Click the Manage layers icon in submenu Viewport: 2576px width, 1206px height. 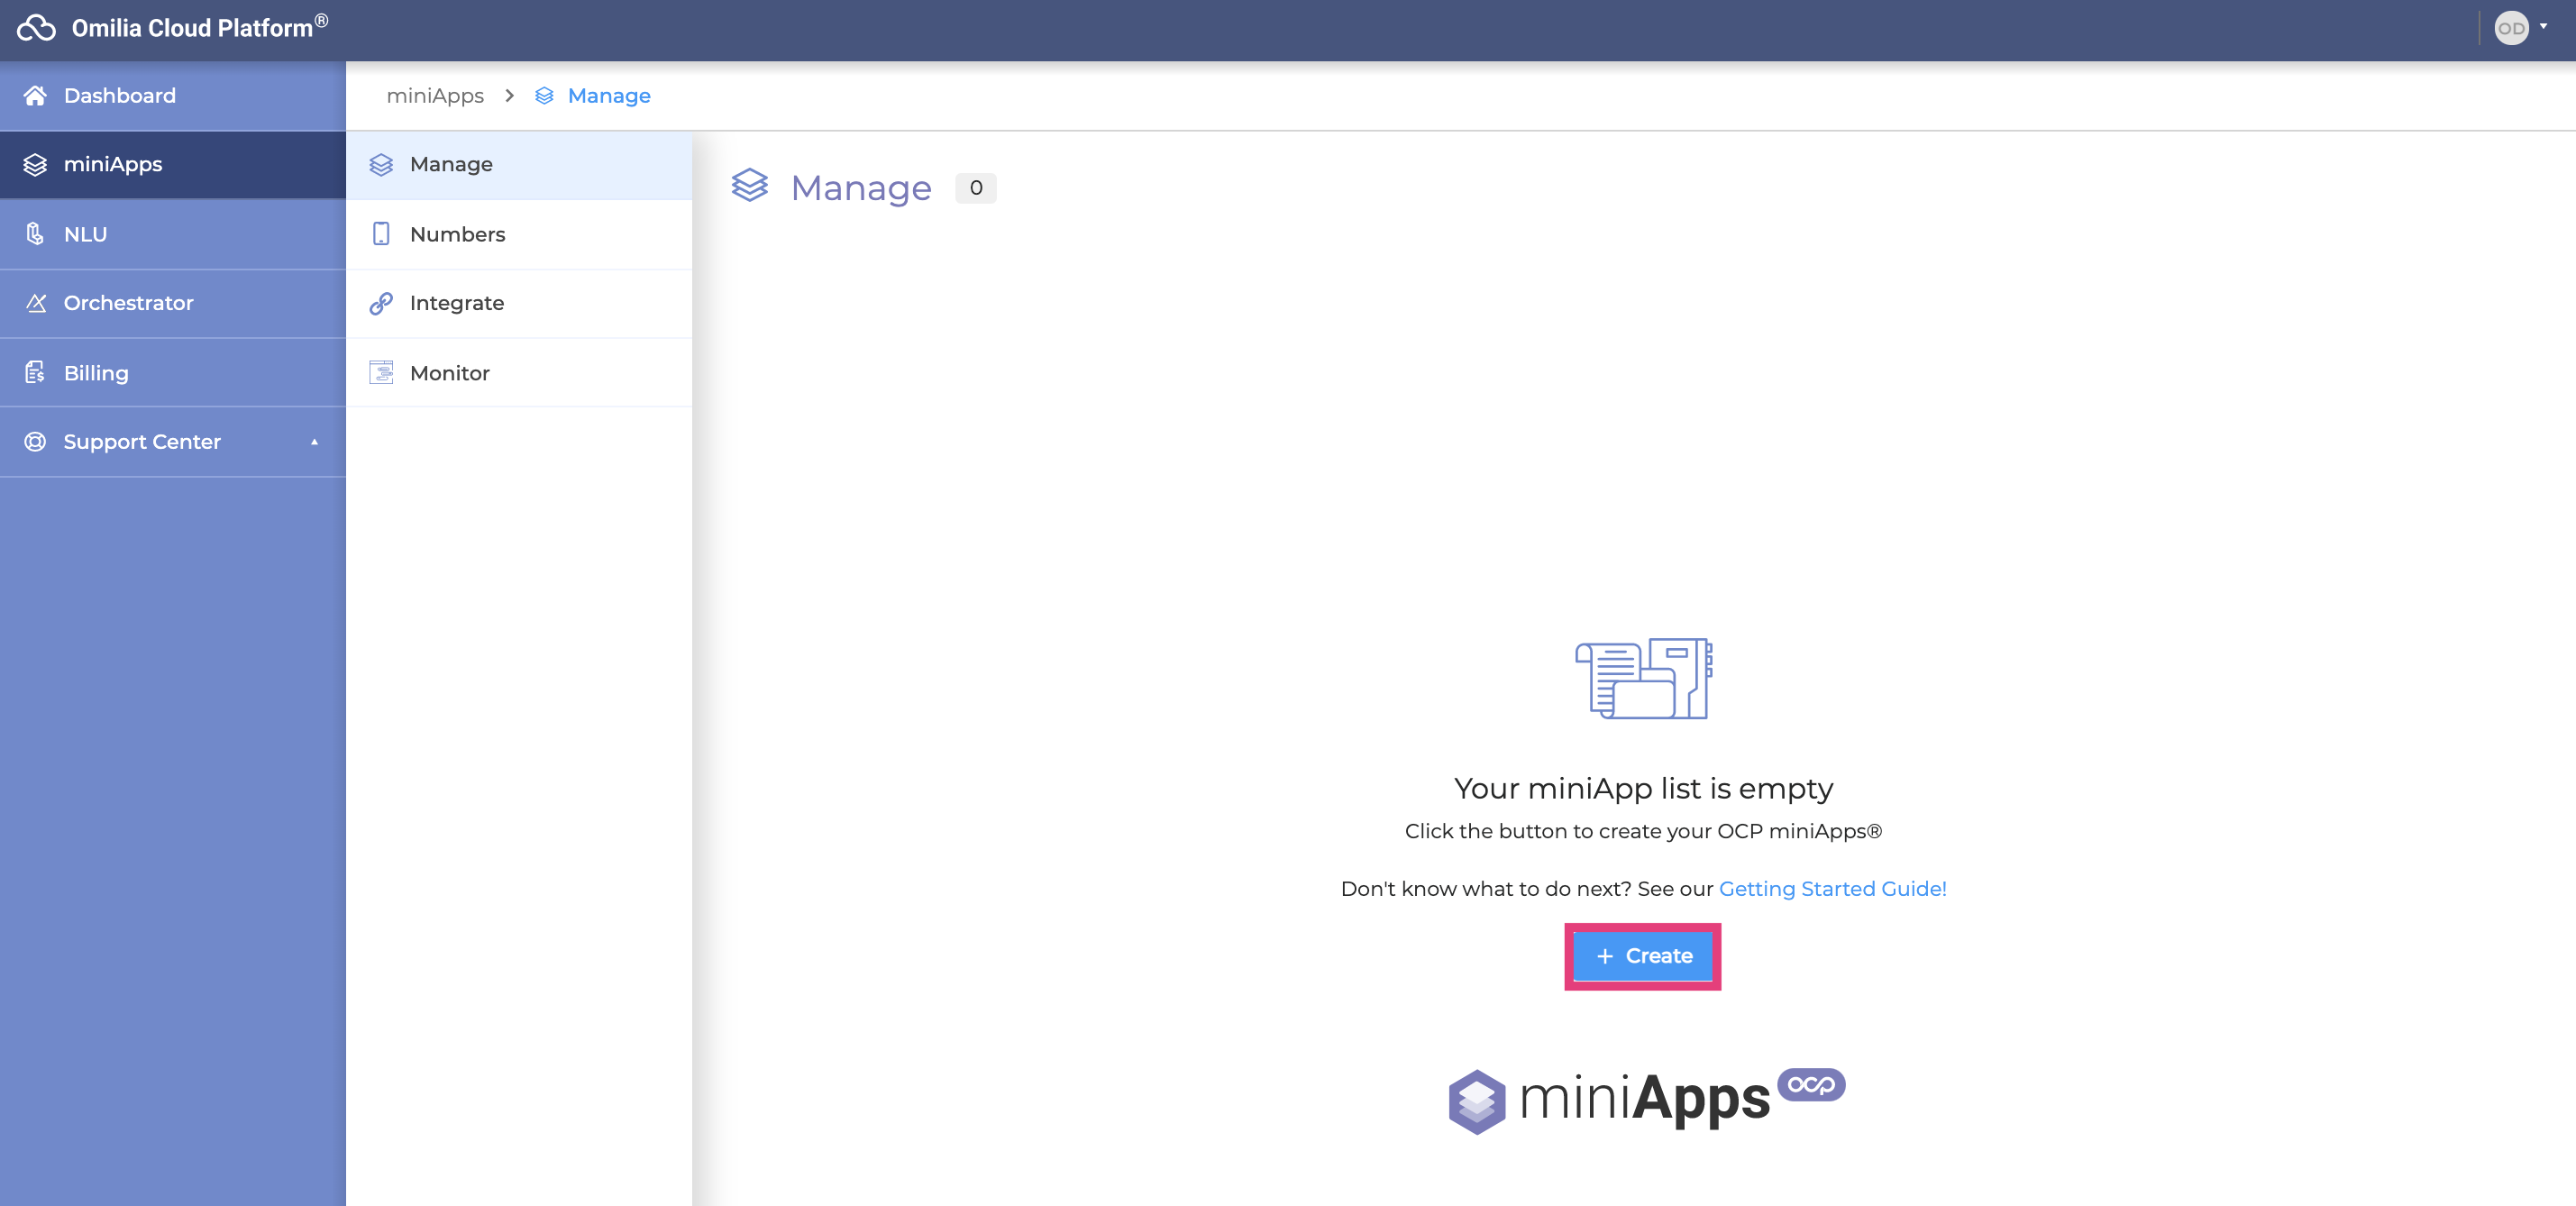(x=381, y=165)
